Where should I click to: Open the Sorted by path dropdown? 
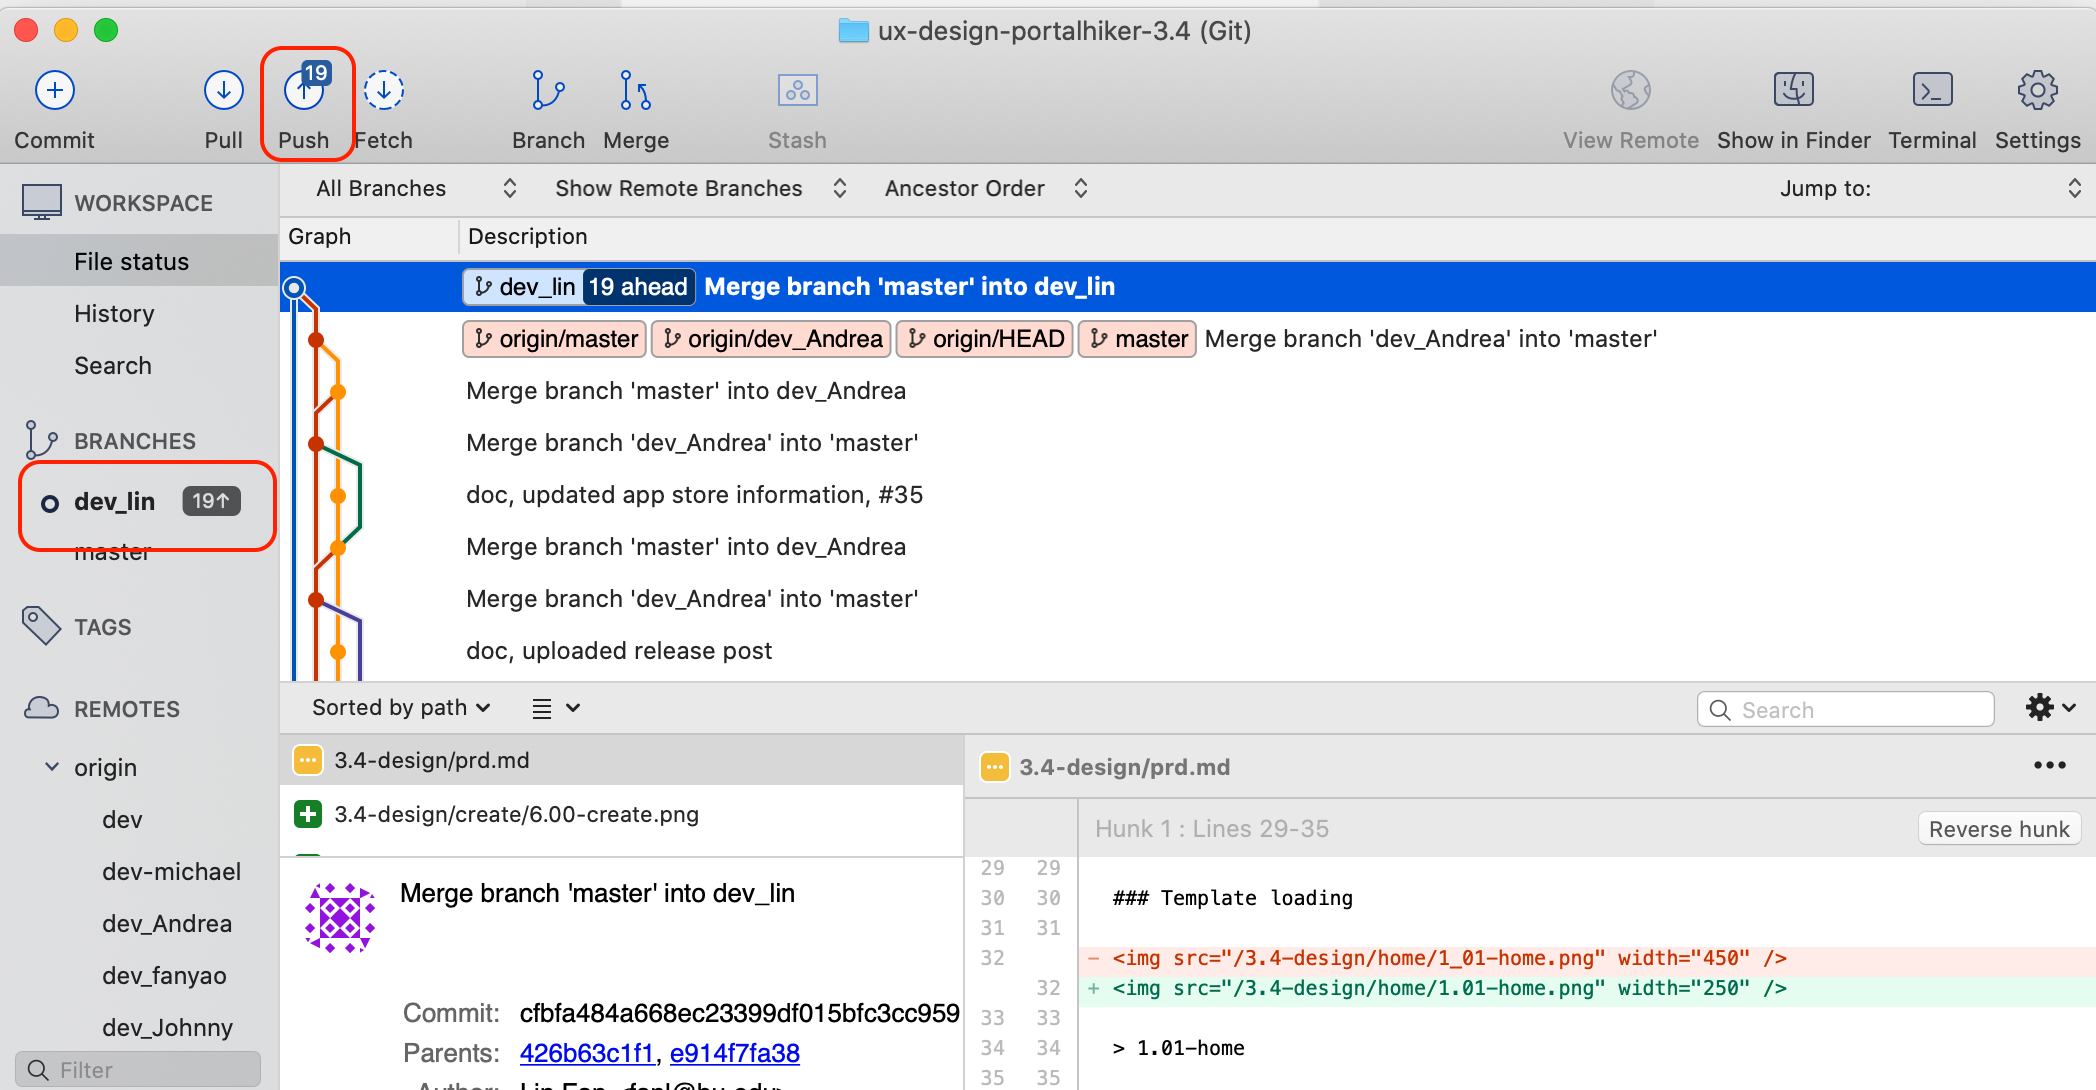pos(401,708)
